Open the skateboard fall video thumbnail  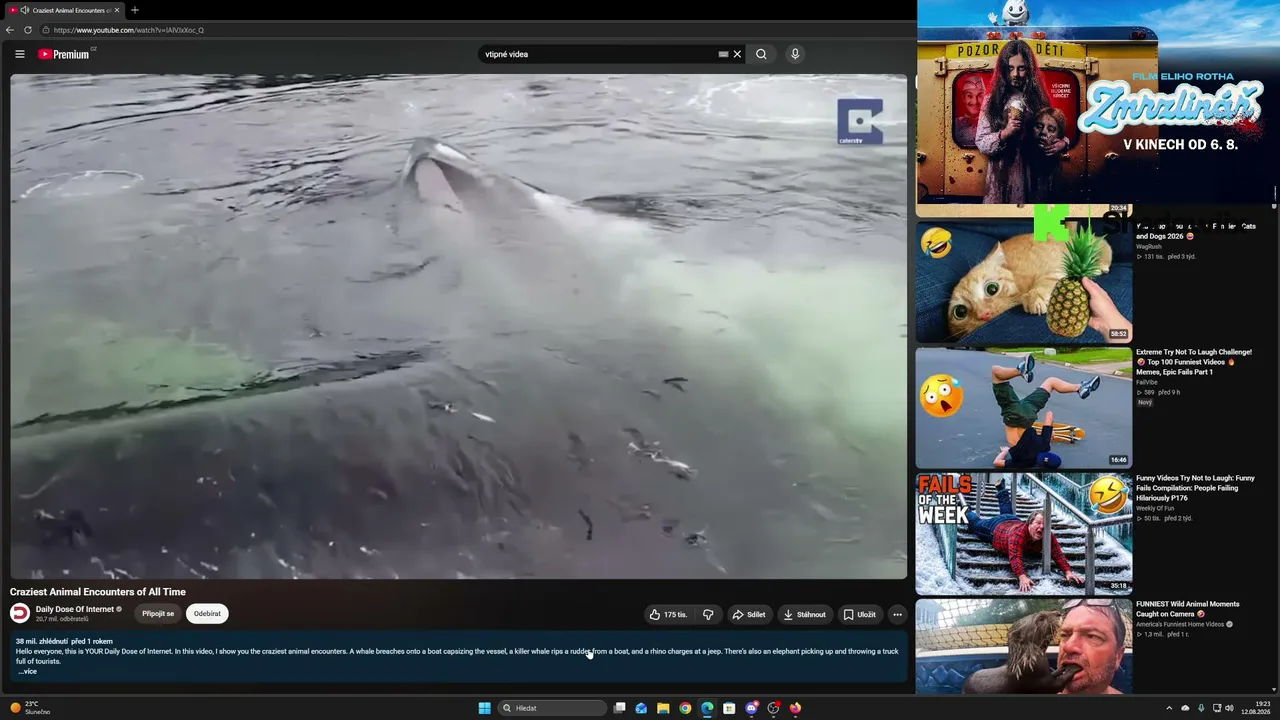click(1024, 408)
